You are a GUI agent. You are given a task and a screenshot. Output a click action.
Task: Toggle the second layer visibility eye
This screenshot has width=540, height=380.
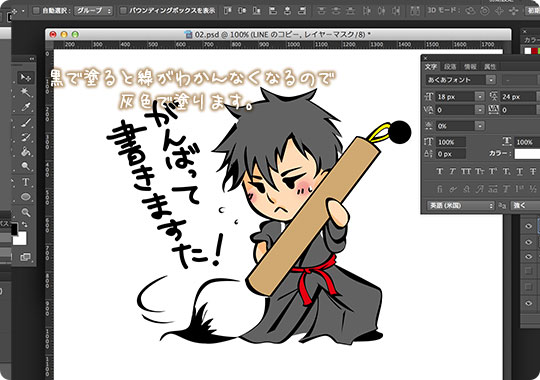pos(529,242)
